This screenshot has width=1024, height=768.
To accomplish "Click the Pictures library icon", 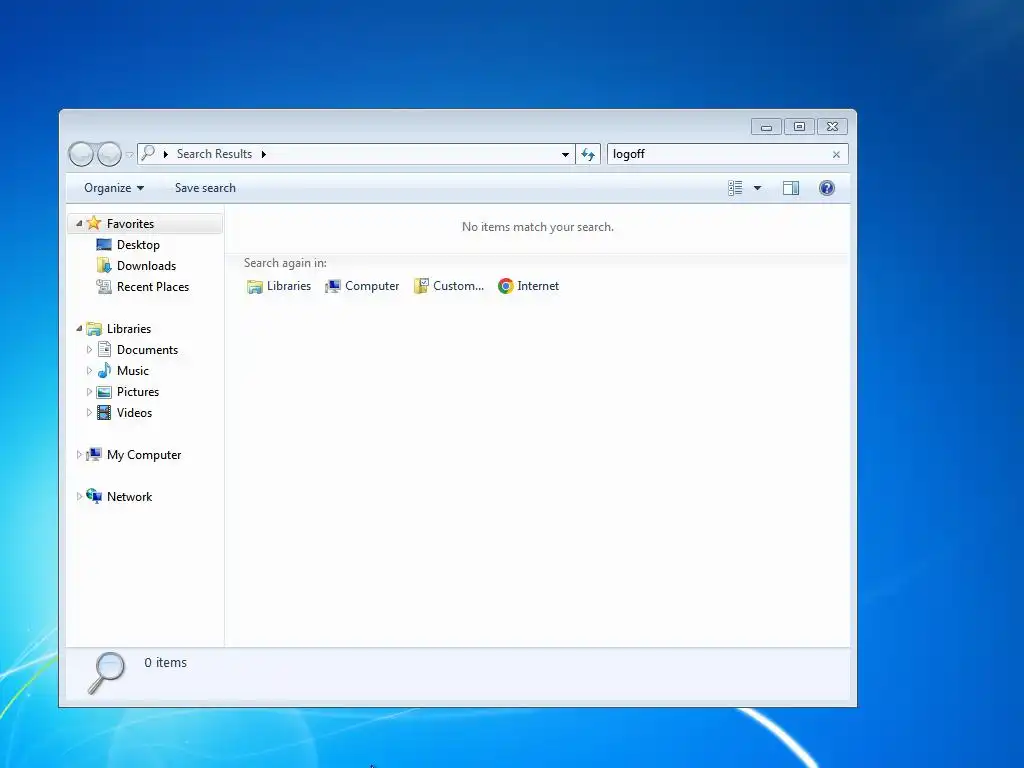I will tap(104, 392).
